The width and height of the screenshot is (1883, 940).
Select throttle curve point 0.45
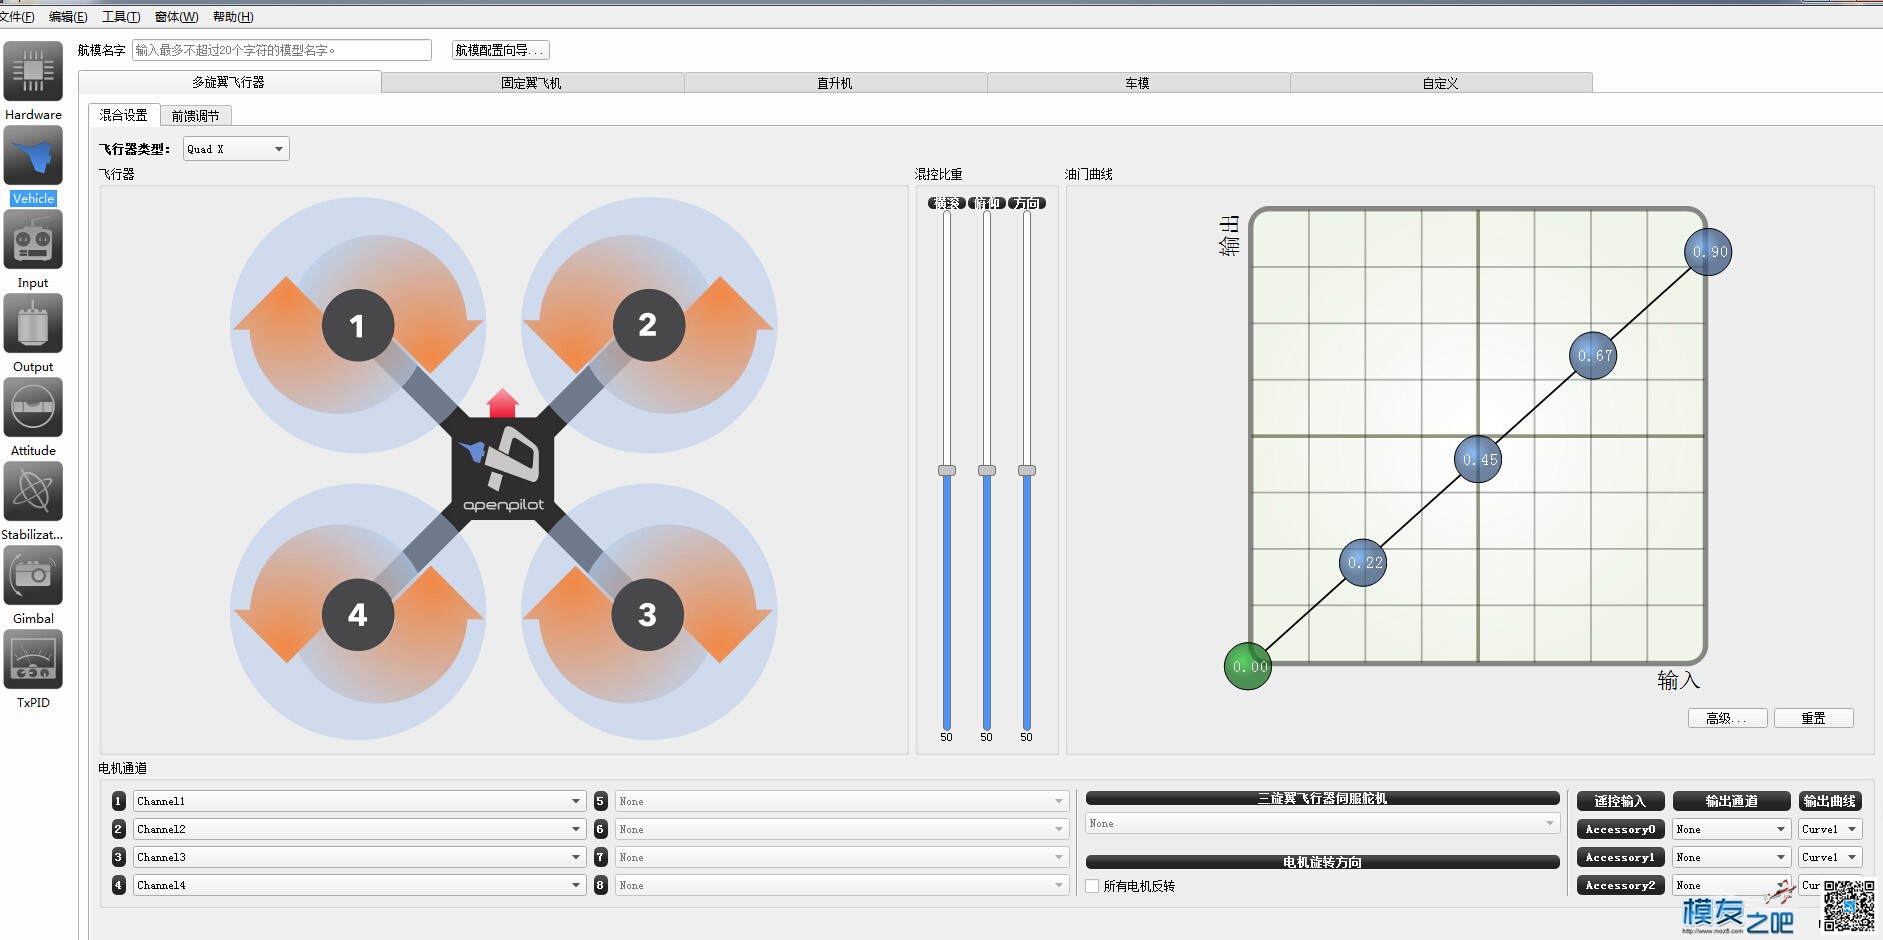pyautogui.click(x=1478, y=459)
